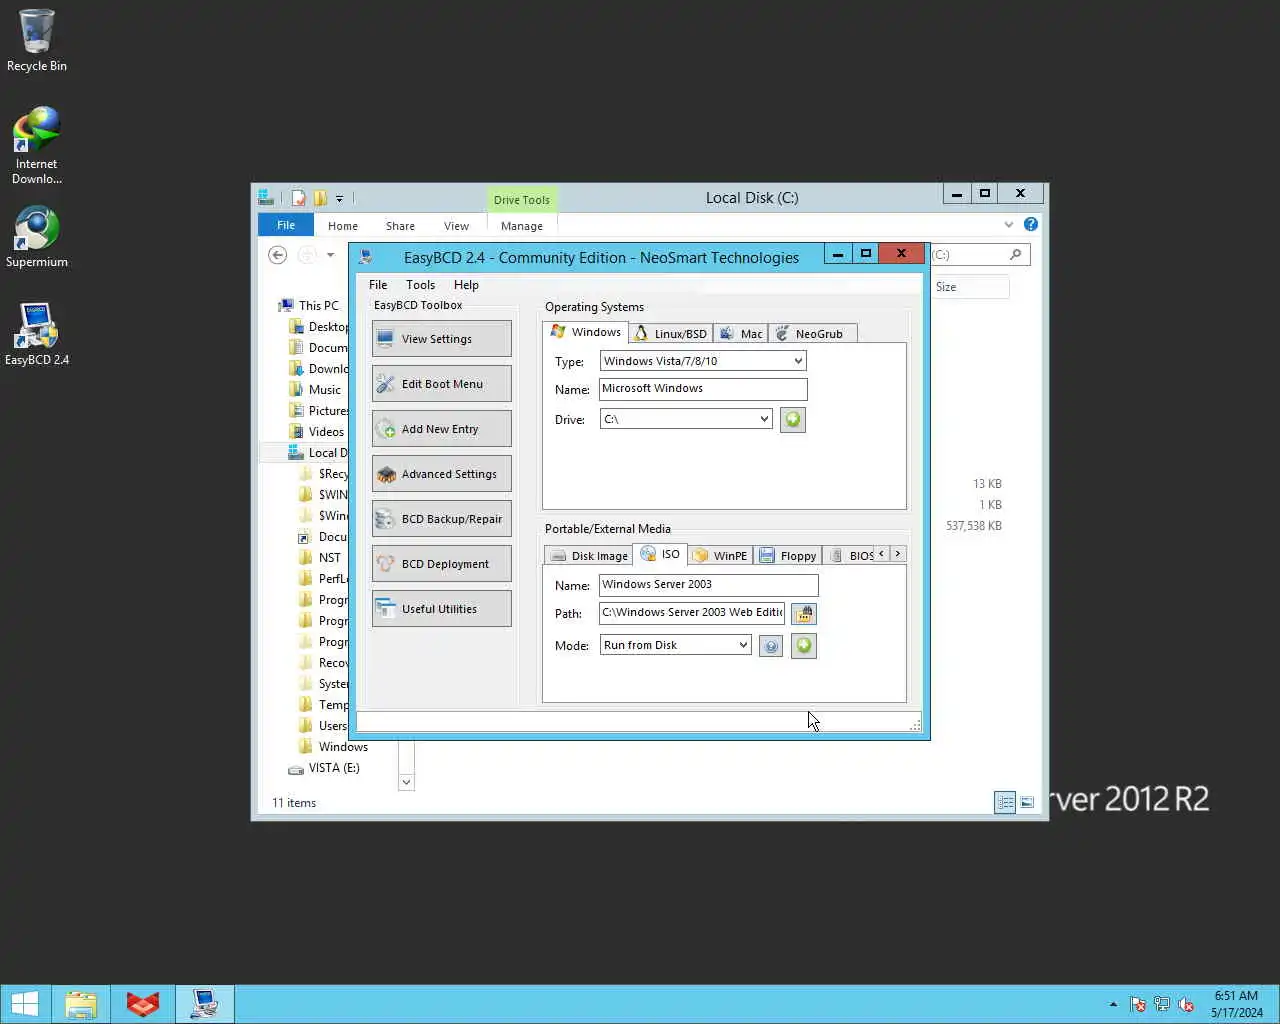Open EasyBCD File menu
Image resolution: width=1280 pixels, height=1024 pixels.
pos(378,285)
